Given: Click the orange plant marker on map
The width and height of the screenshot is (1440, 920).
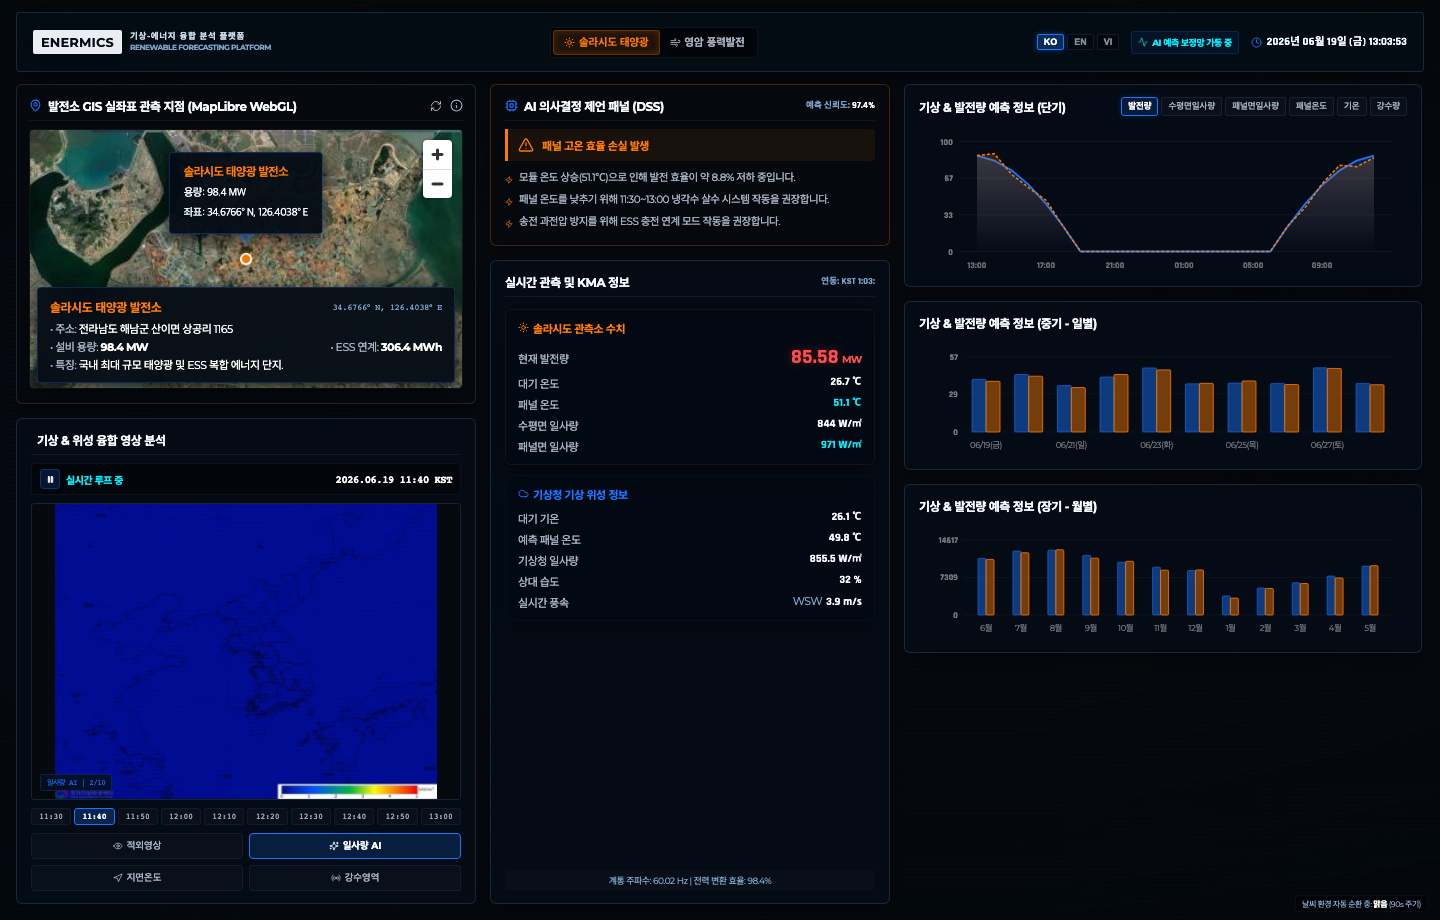Looking at the screenshot, I should point(246,259).
